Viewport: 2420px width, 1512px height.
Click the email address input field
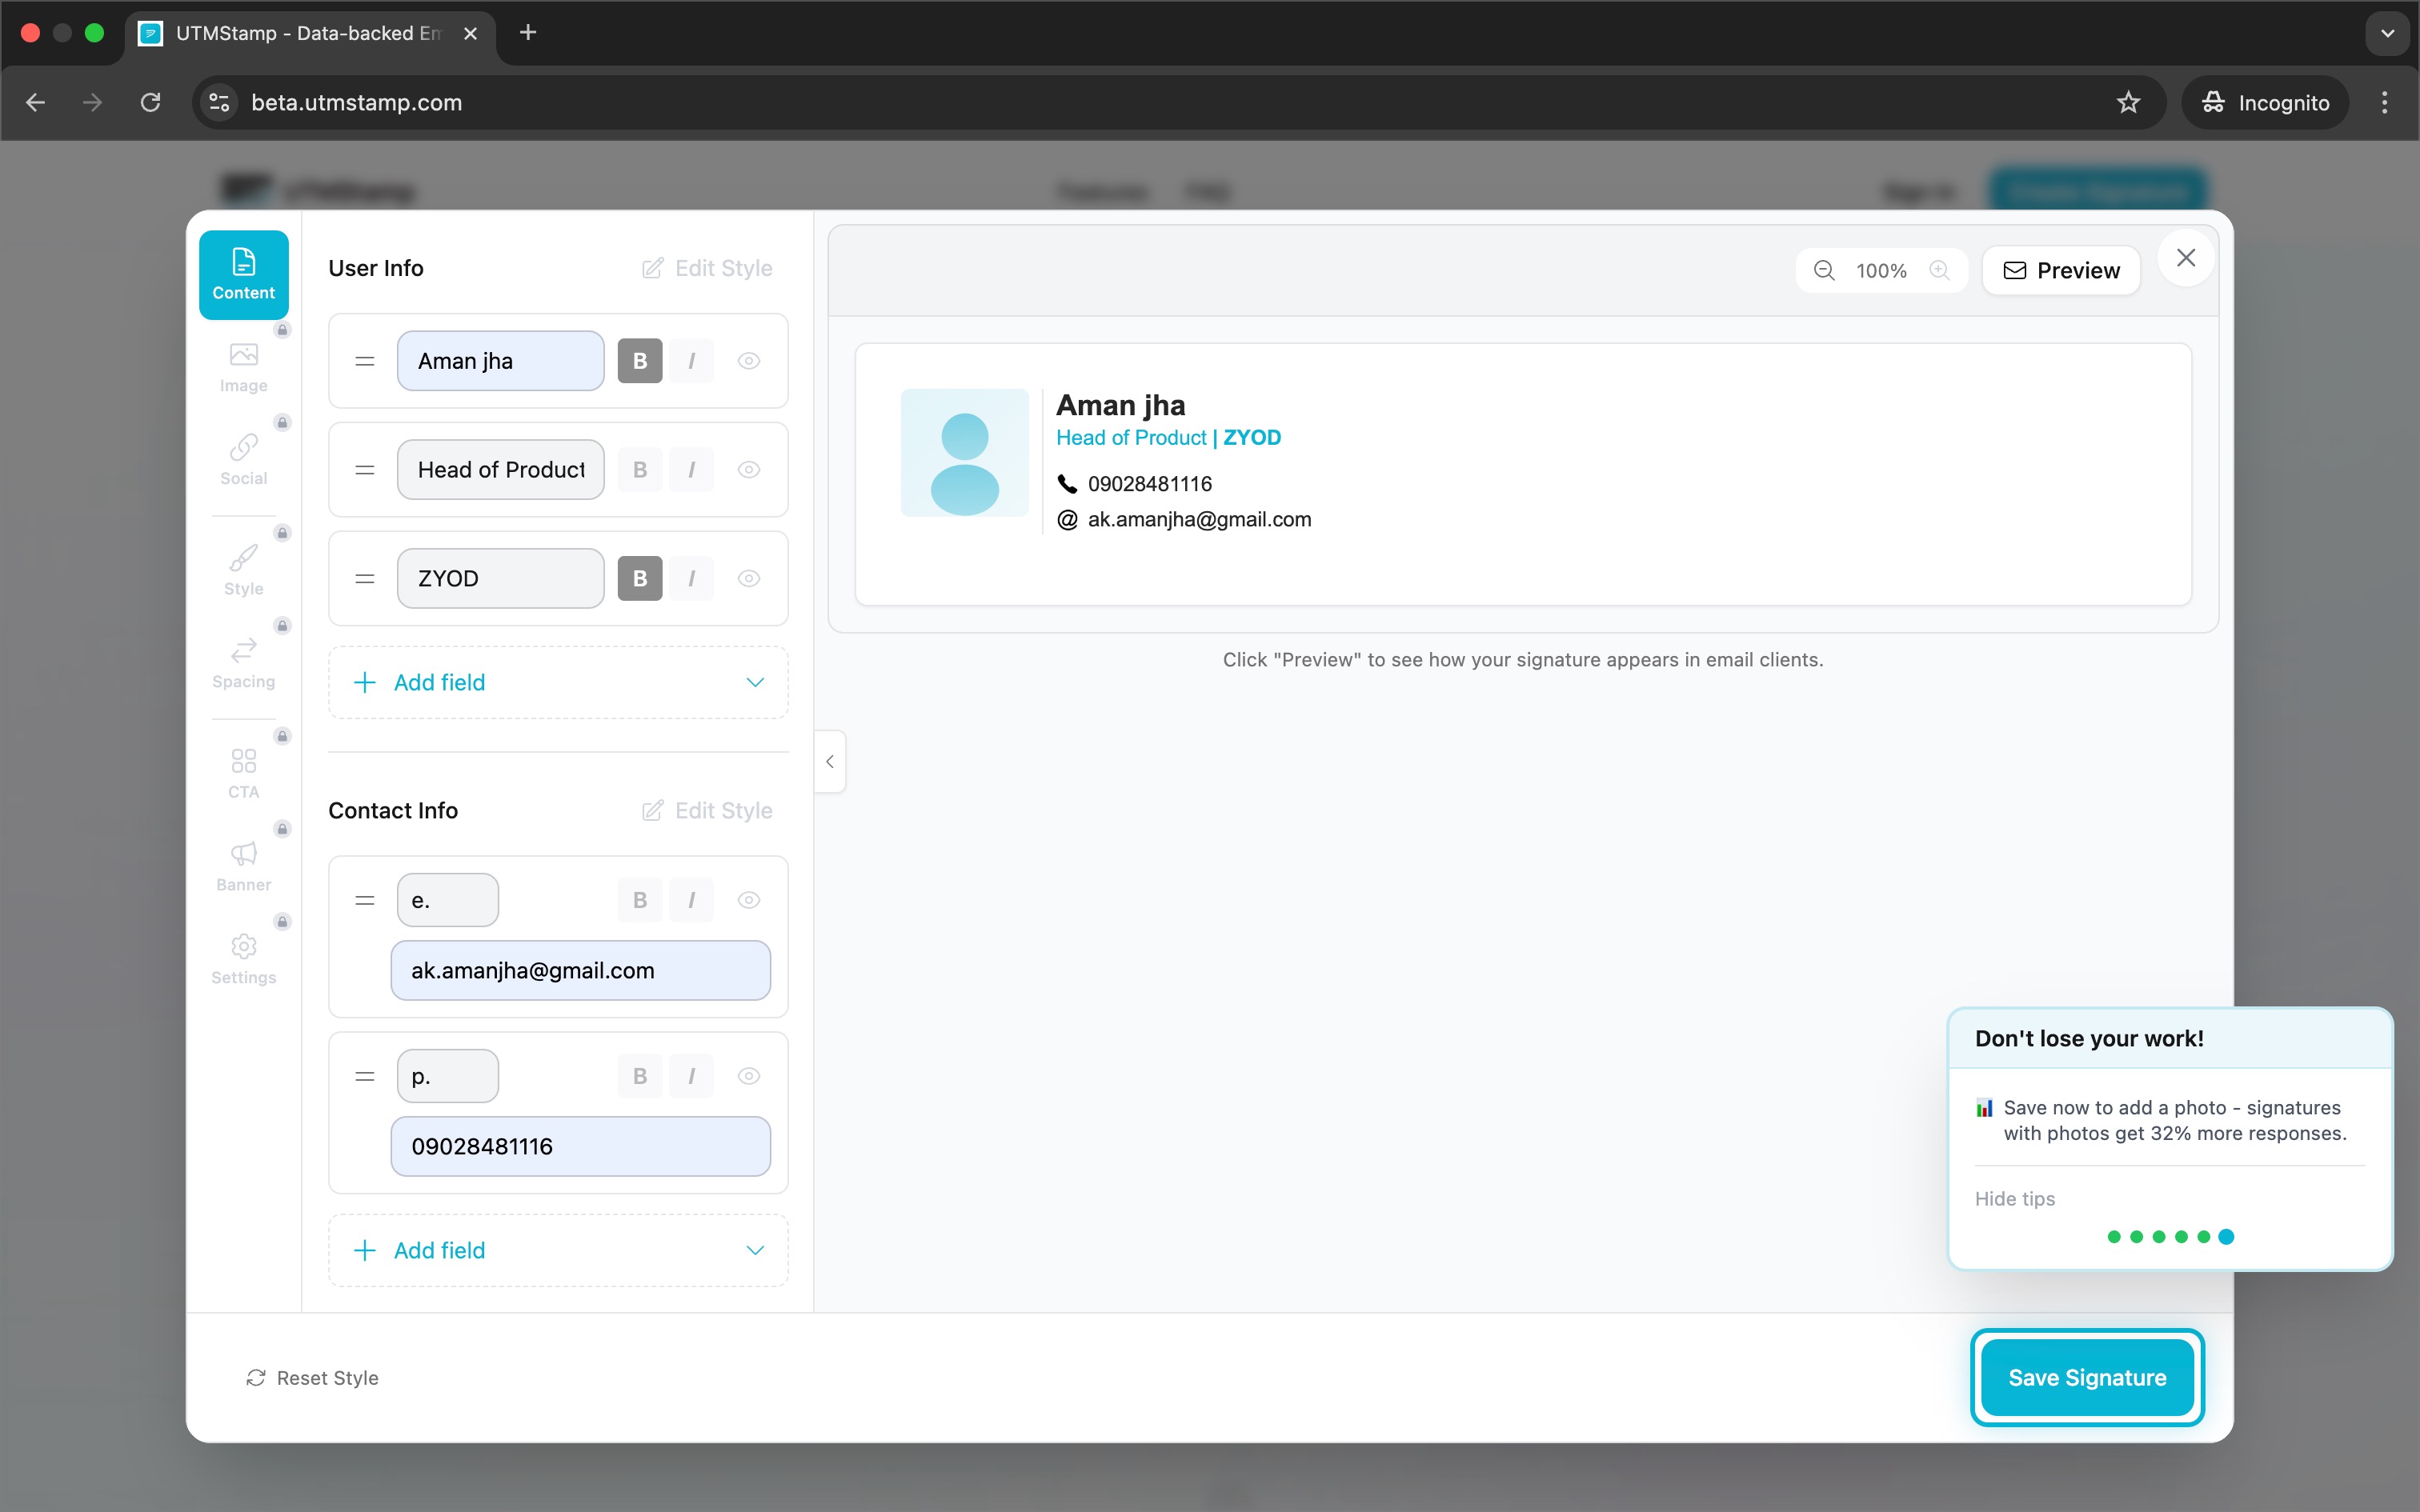(x=581, y=969)
